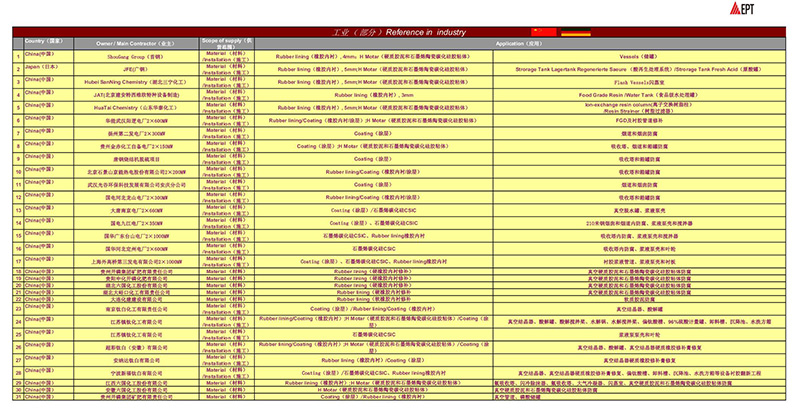Select the JFE owner cell
The width and height of the screenshot is (800, 414).
point(137,69)
